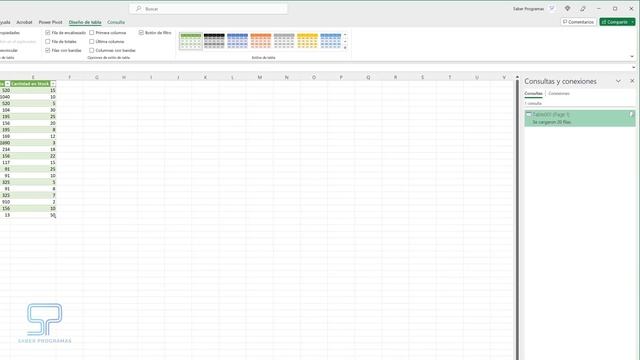
Task: Enable Fila de totales checkbox
Action: tap(48, 42)
